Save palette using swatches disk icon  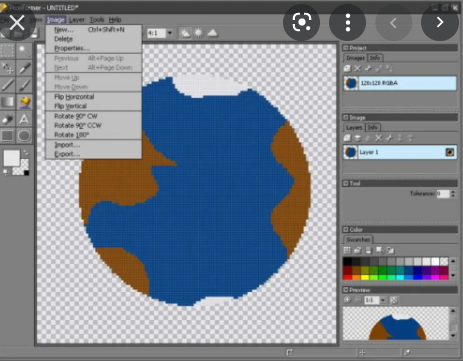point(368,250)
